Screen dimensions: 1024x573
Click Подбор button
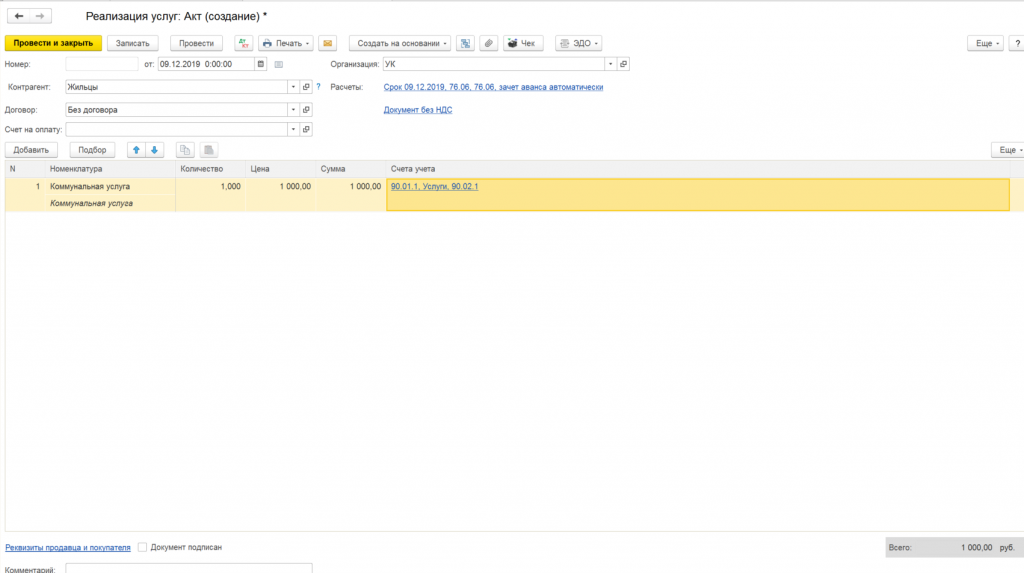tap(92, 150)
